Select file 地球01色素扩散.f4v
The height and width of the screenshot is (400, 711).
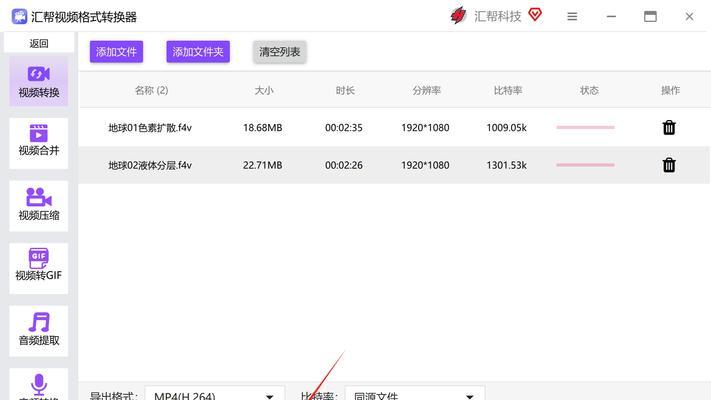click(x=150, y=128)
